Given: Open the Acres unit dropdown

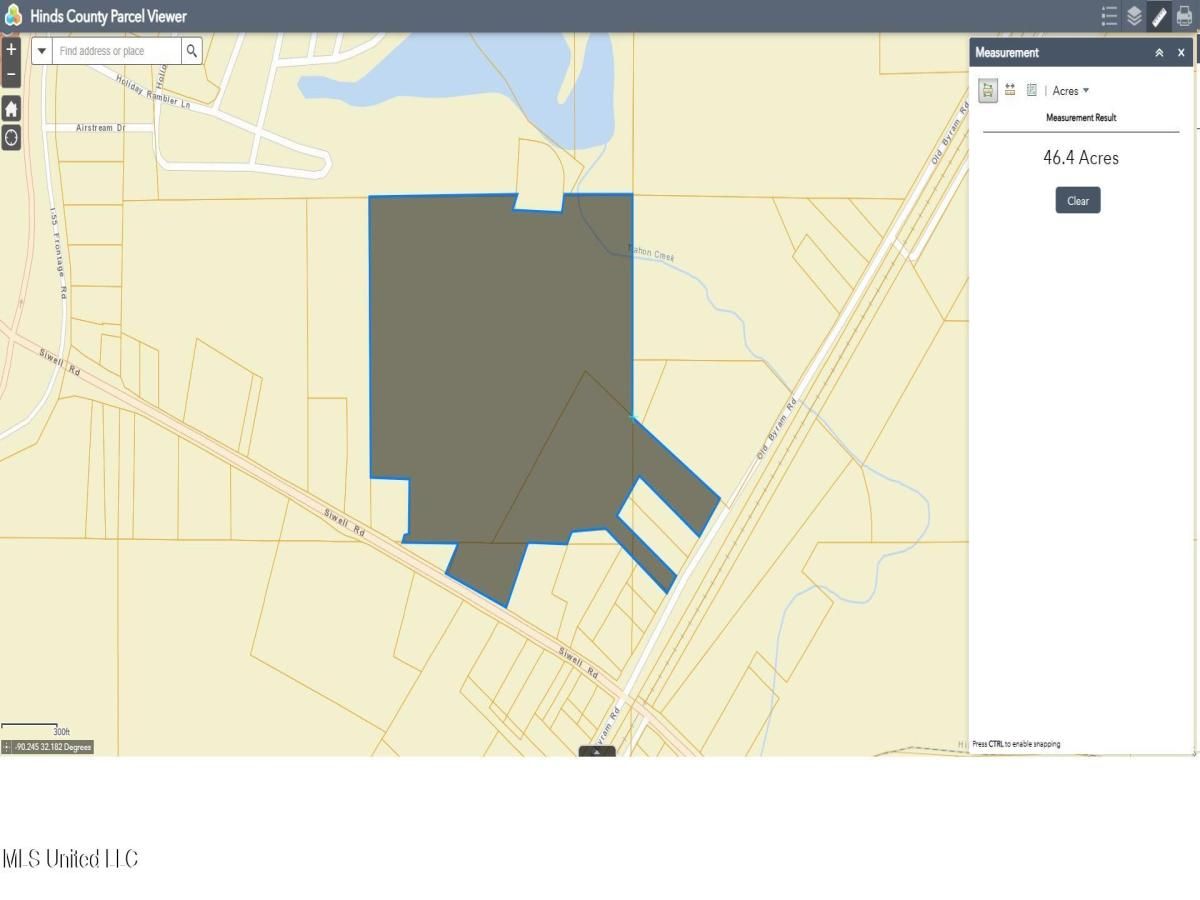Looking at the screenshot, I should pos(1070,91).
